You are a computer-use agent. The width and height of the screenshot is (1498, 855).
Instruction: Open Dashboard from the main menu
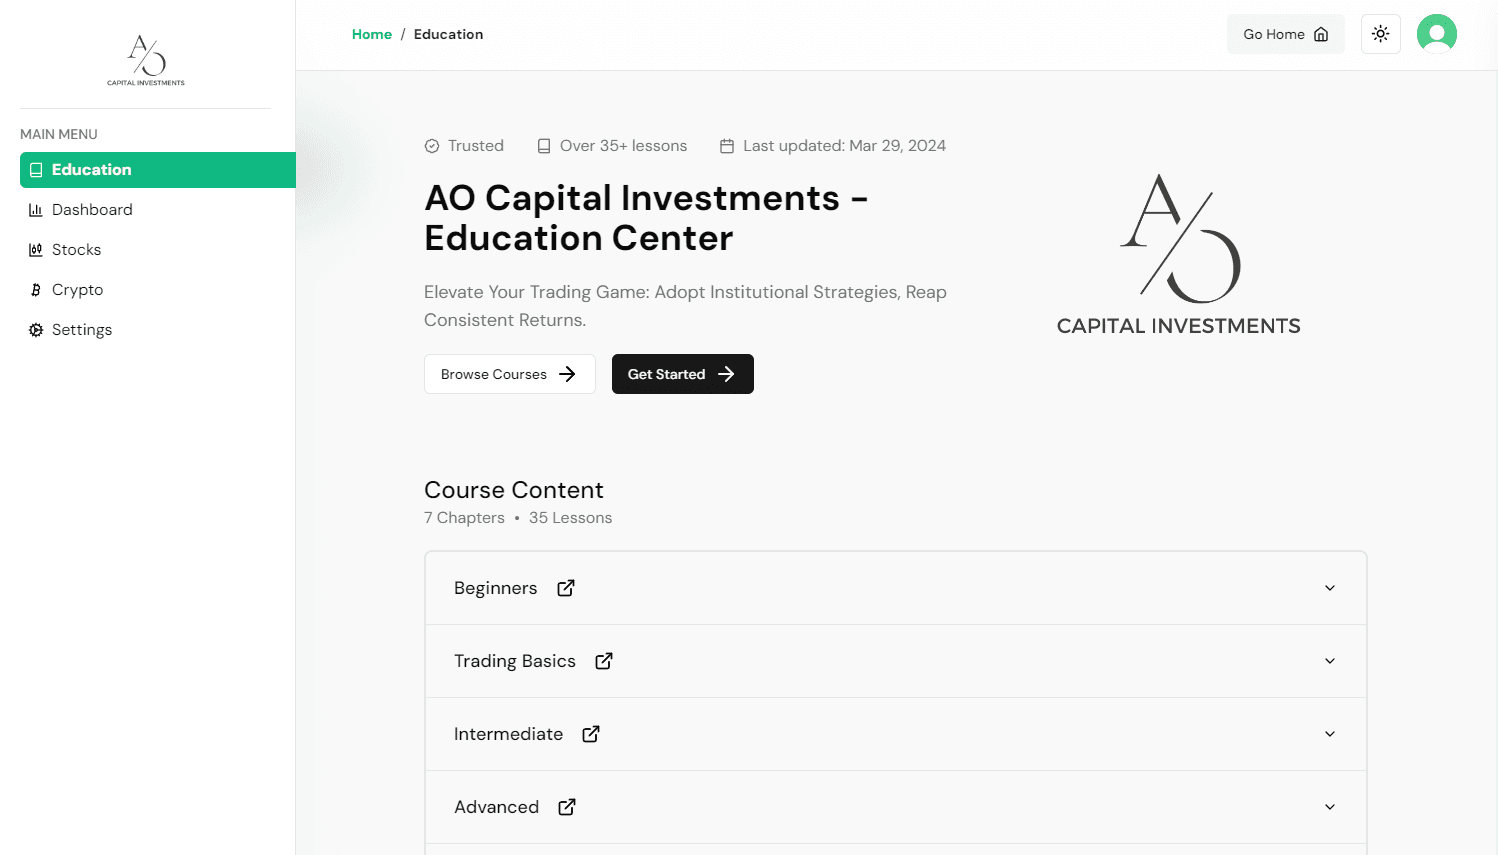coord(92,210)
